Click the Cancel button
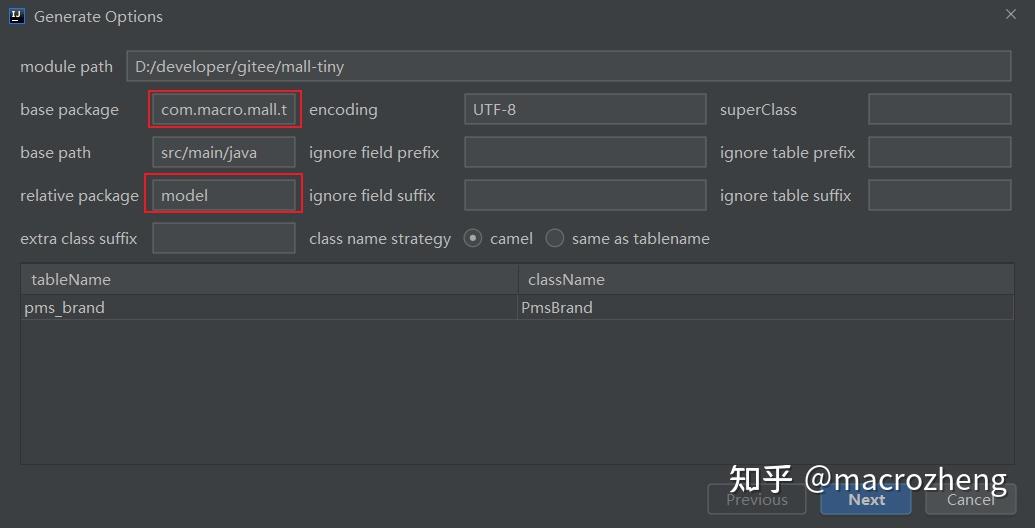The image size is (1035, 528). coord(970,499)
